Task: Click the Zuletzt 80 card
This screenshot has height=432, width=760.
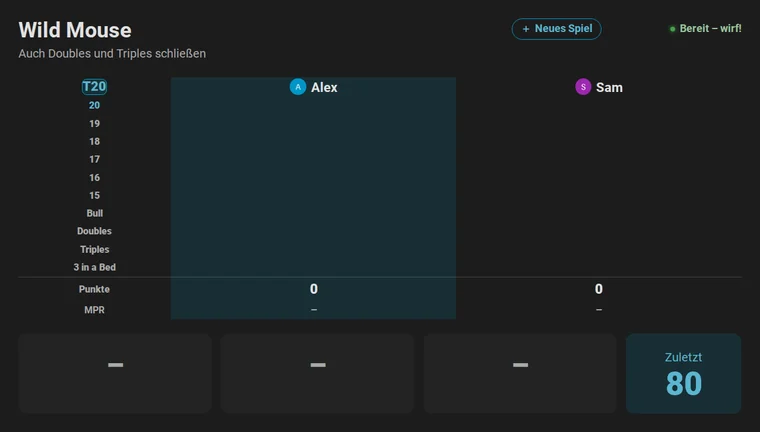Action: (x=683, y=373)
